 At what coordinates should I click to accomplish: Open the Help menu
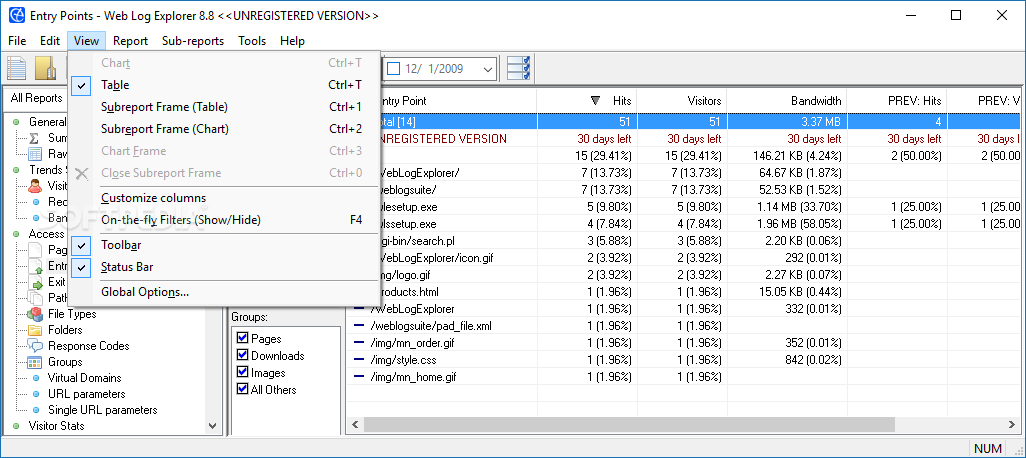click(292, 41)
